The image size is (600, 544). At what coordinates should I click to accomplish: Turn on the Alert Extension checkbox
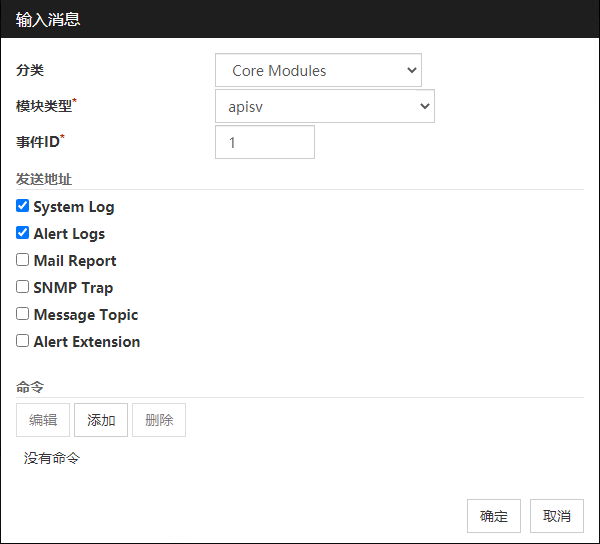23,341
